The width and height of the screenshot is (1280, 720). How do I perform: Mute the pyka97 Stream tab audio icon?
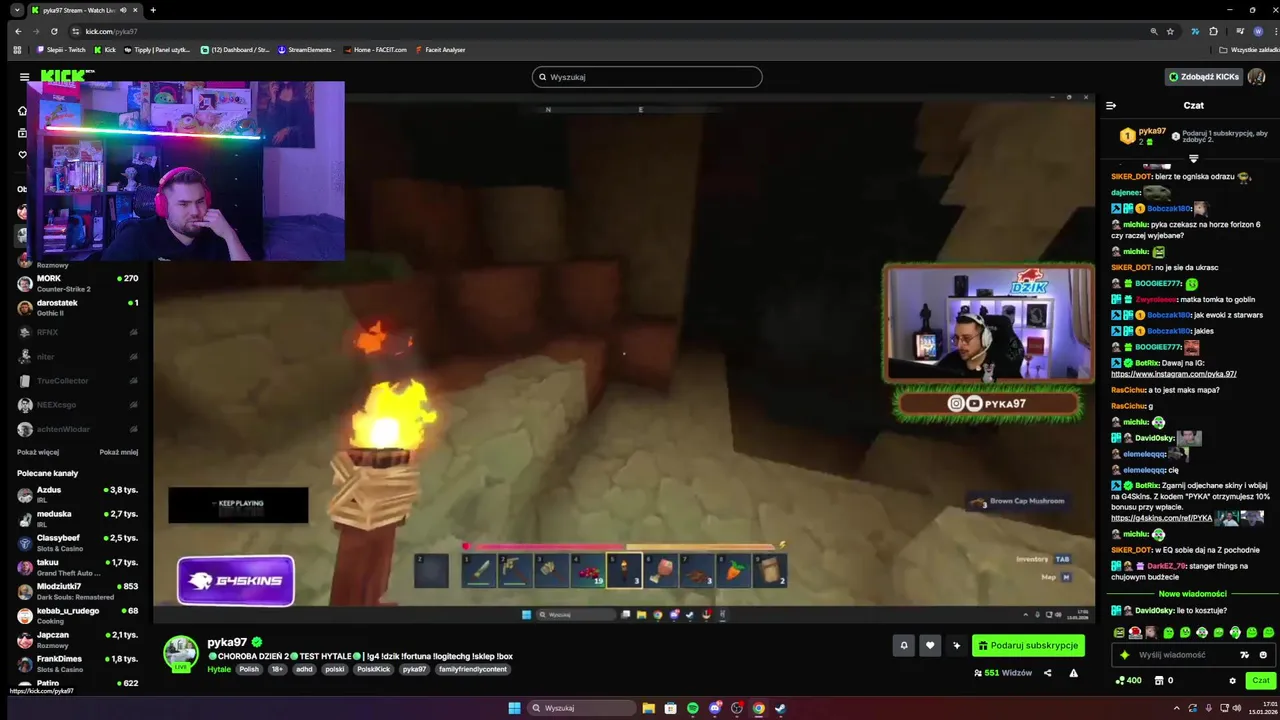click(123, 10)
